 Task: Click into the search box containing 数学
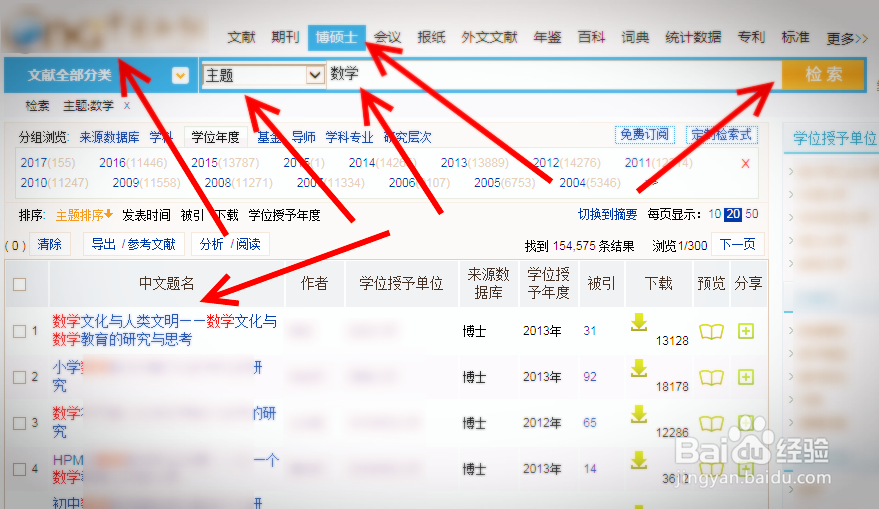coord(554,74)
